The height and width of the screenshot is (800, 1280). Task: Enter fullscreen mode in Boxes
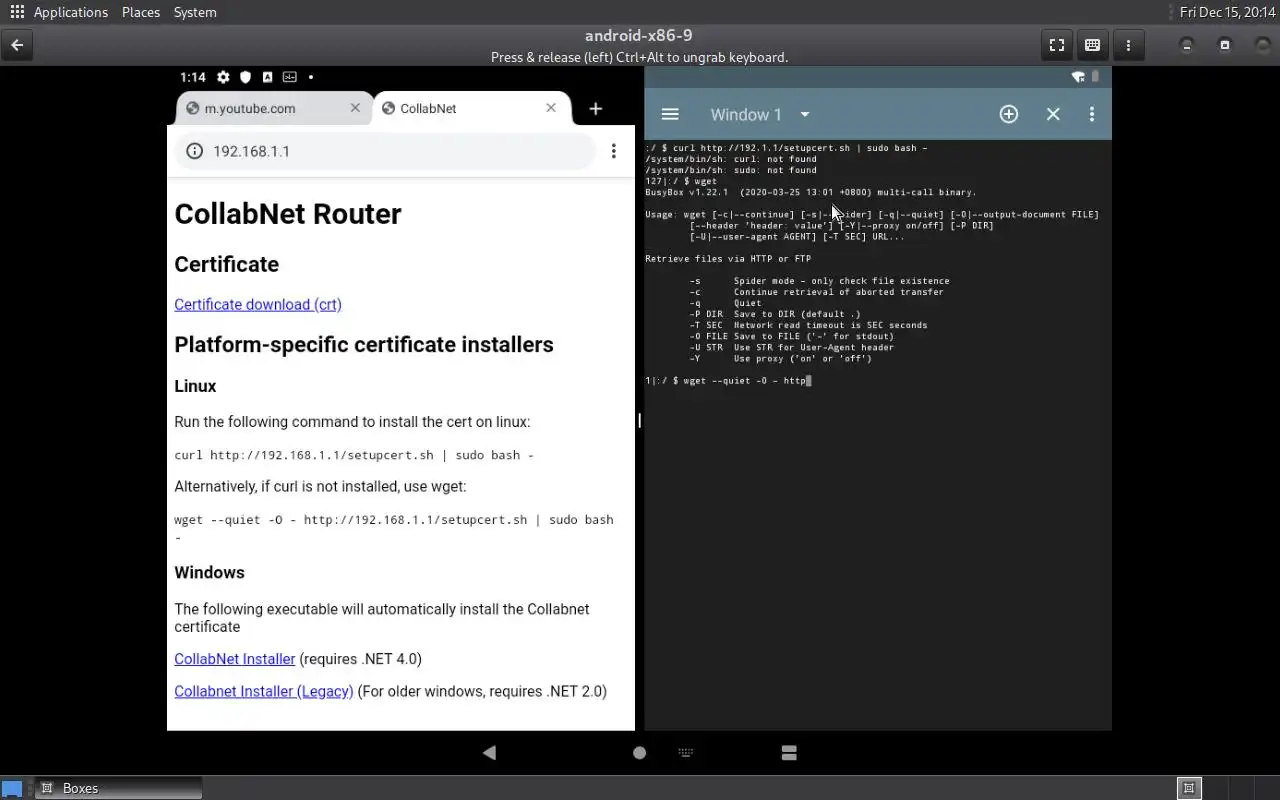pos(1056,45)
